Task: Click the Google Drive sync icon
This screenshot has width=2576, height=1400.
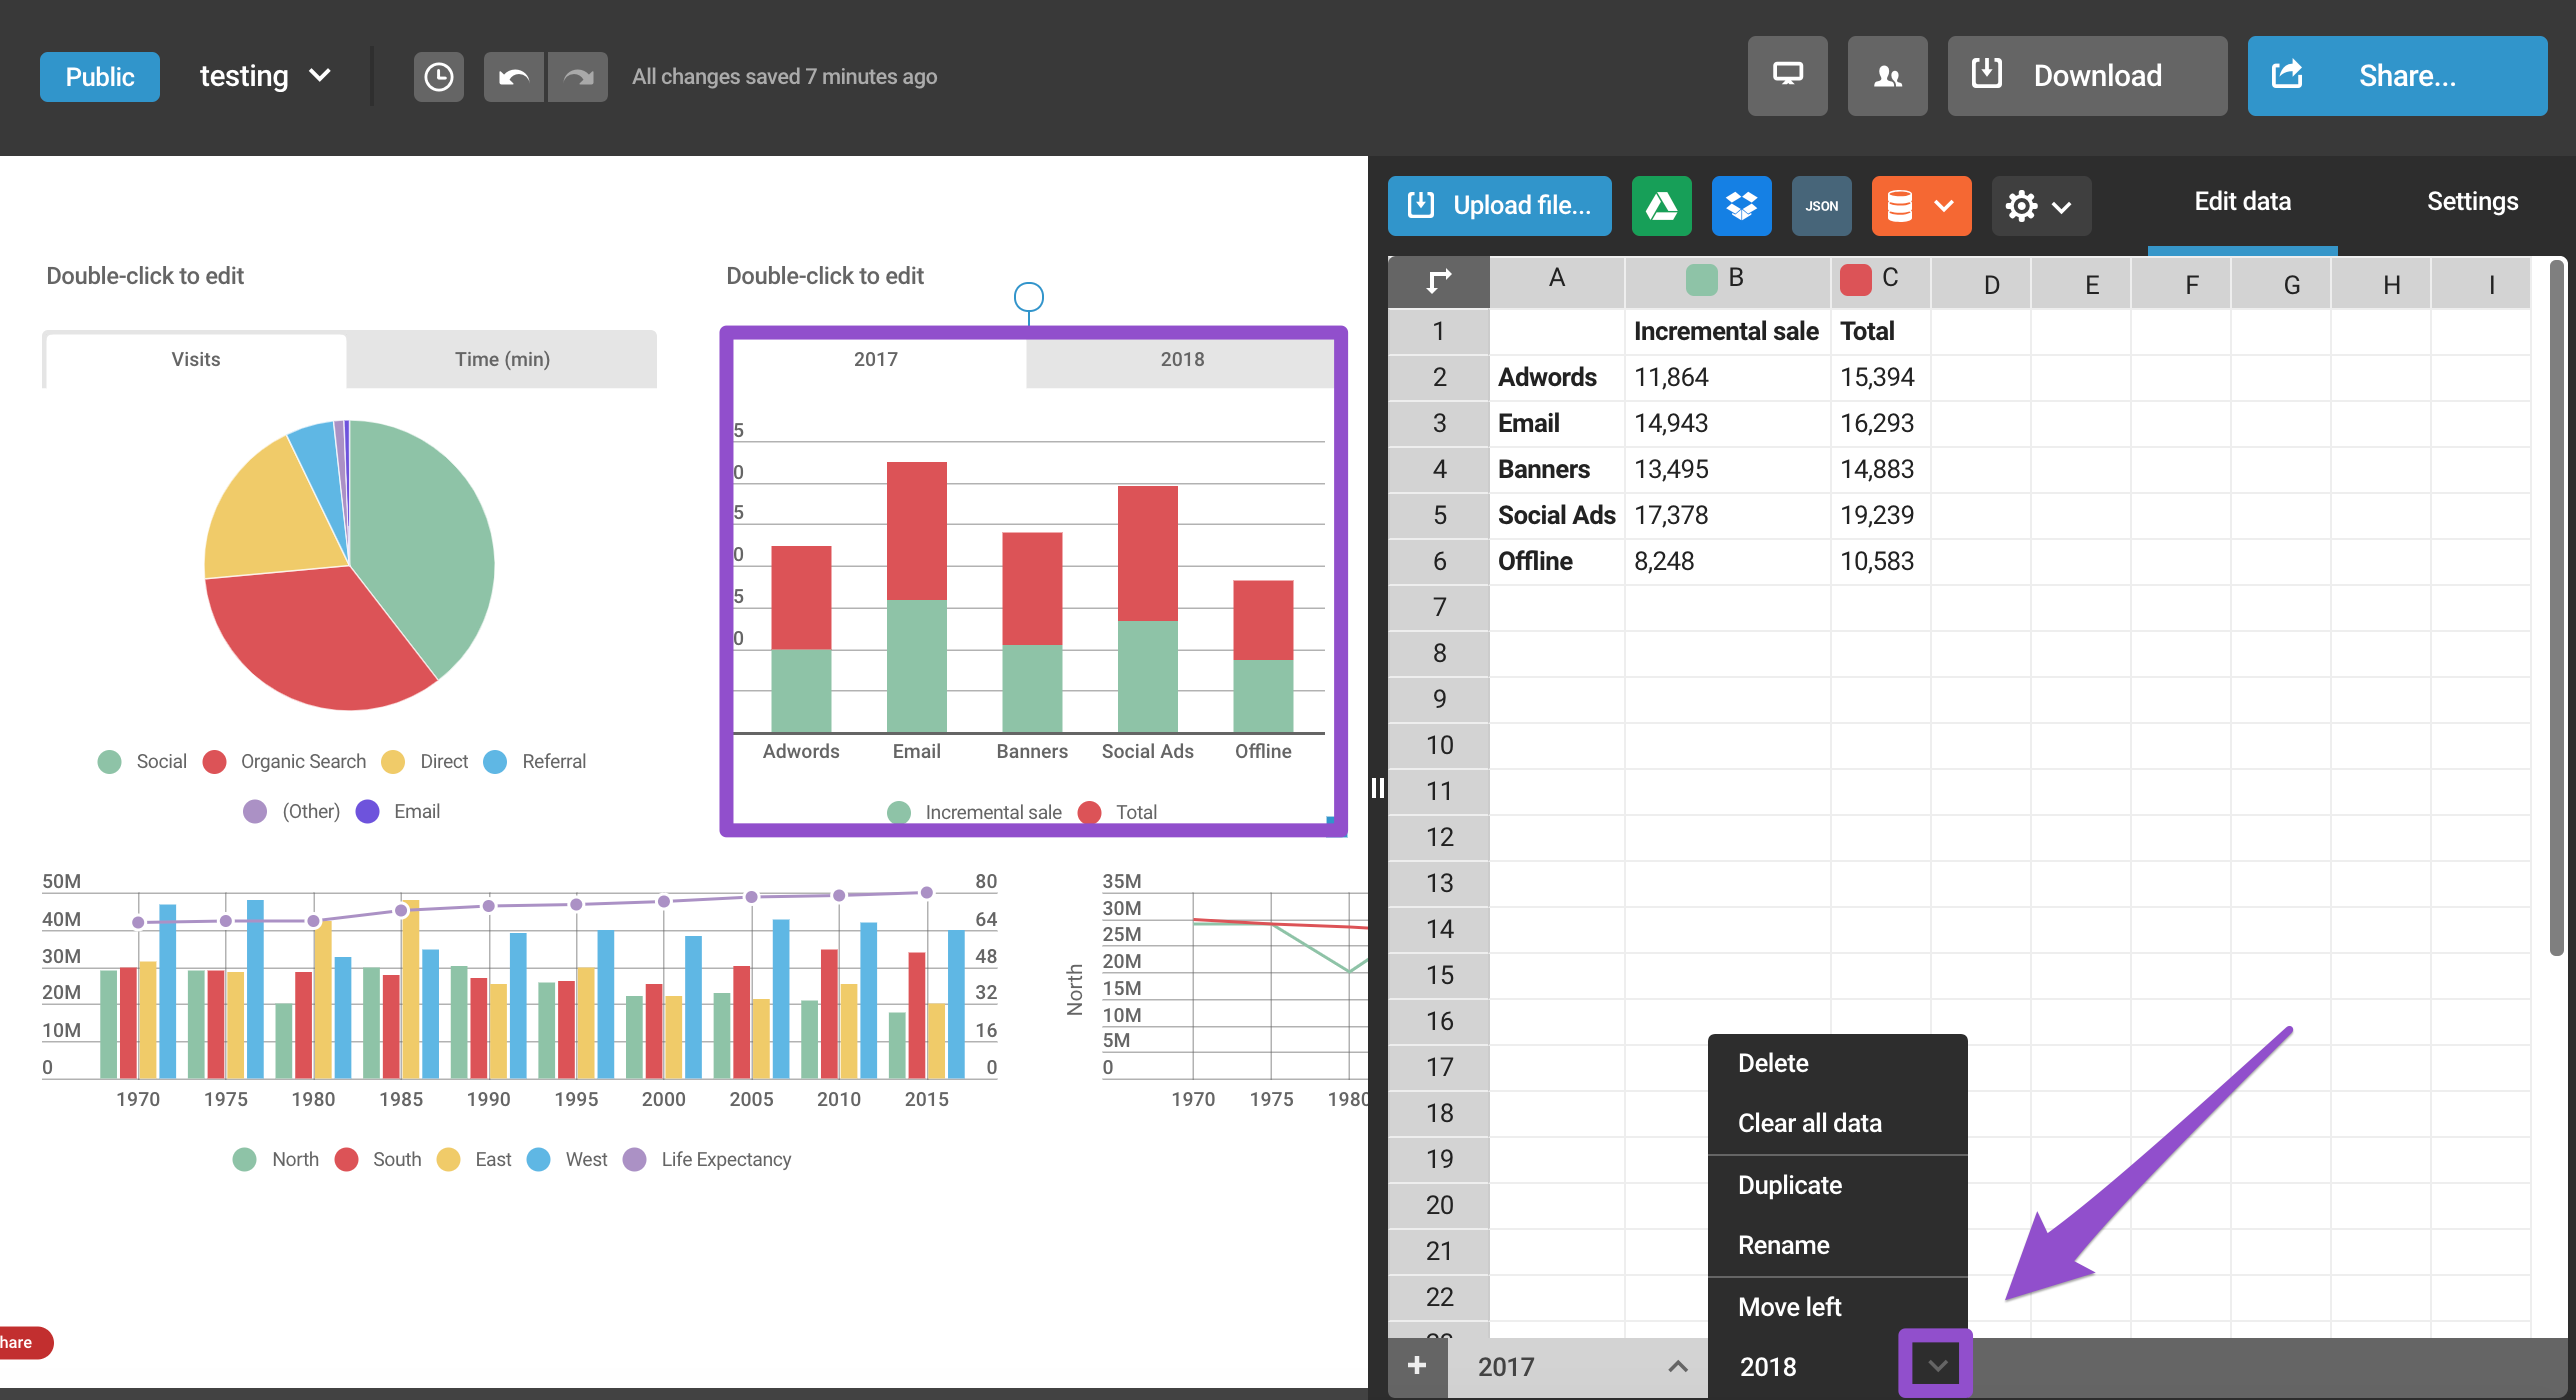Action: (x=1659, y=203)
